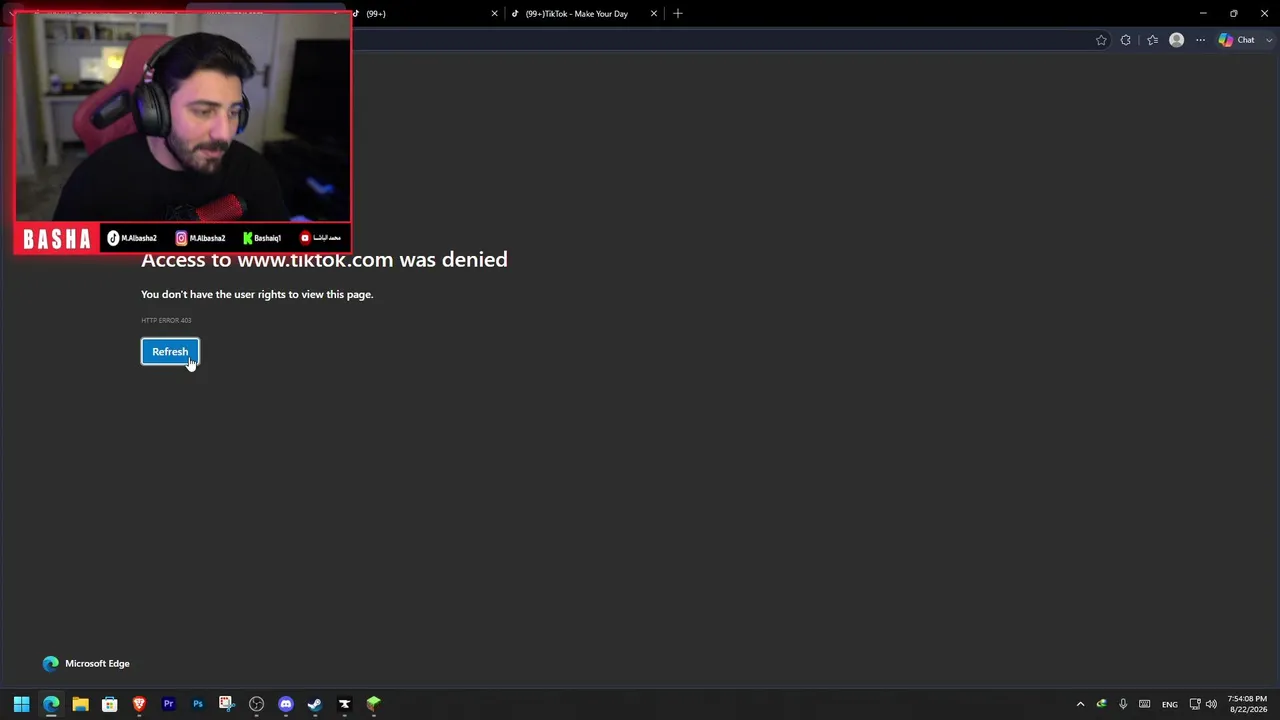
Task: Open Adobe Photoshop from the taskbar
Action: (198, 704)
